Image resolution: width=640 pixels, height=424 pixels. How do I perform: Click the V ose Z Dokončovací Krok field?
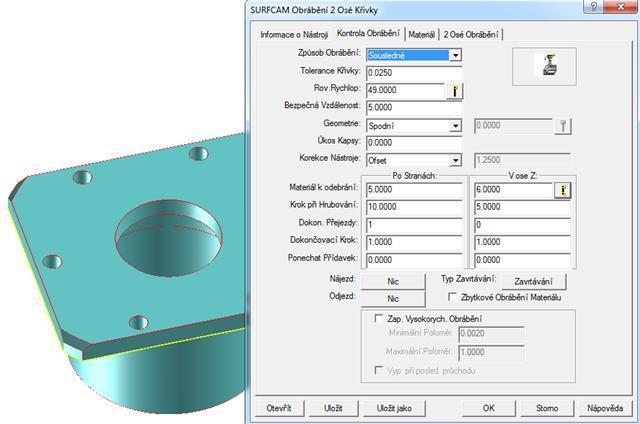522,242
